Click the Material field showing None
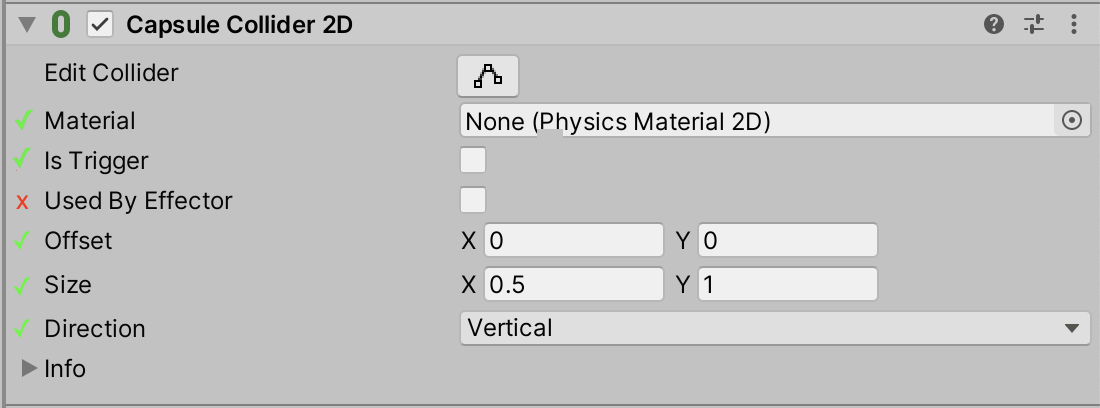 [x=757, y=121]
